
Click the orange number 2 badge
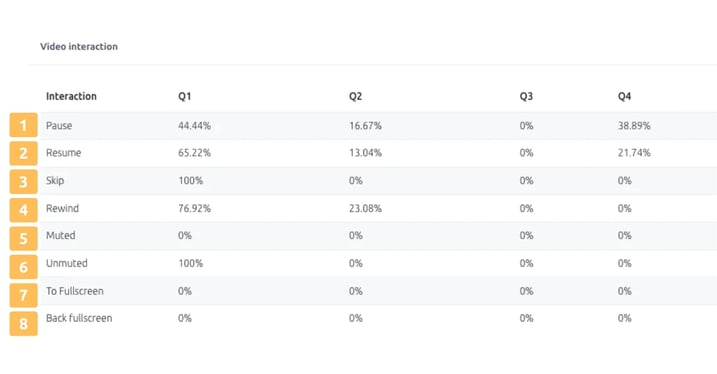(23, 153)
